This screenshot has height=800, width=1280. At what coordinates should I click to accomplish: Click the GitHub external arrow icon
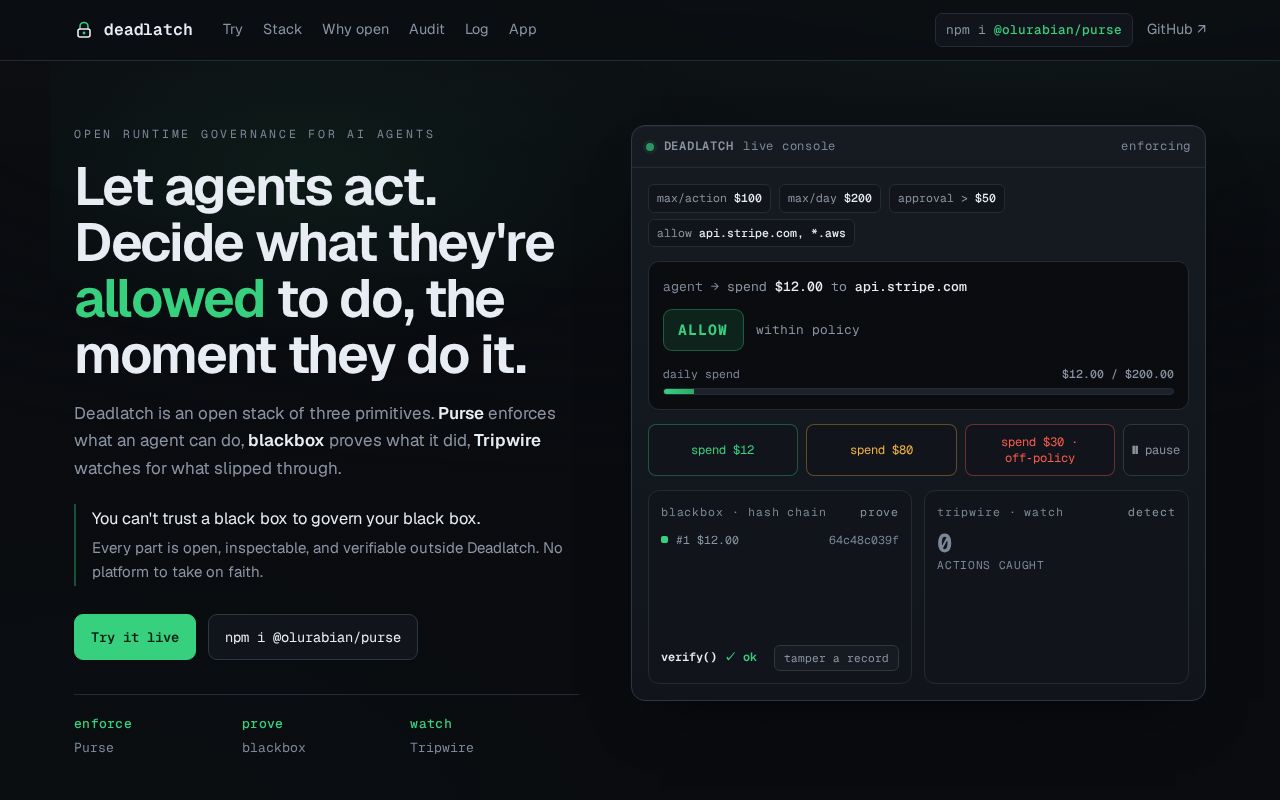pyautogui.click(x=1202, y=29)
